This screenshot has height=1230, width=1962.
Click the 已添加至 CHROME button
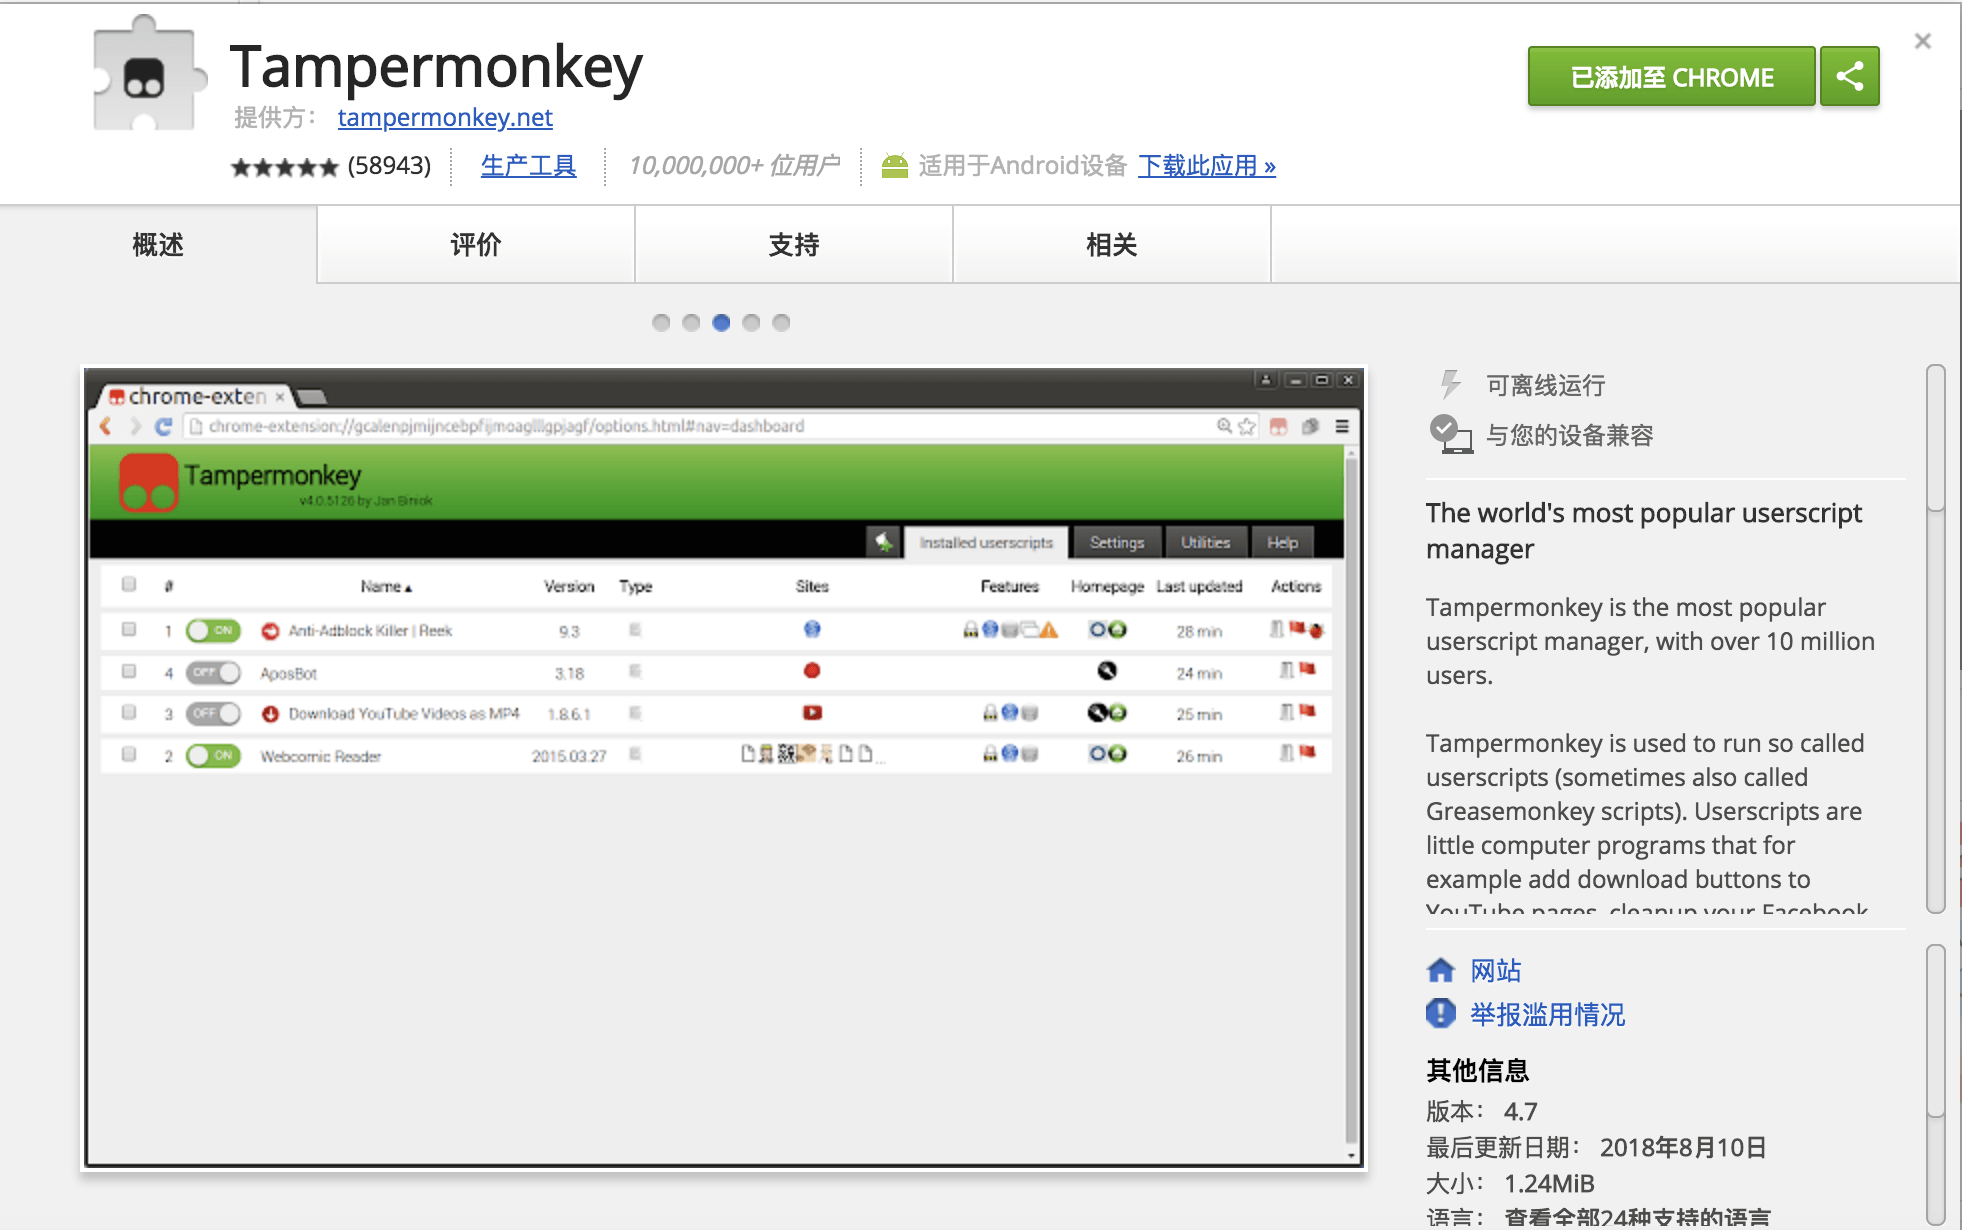tap(1670, 75)
